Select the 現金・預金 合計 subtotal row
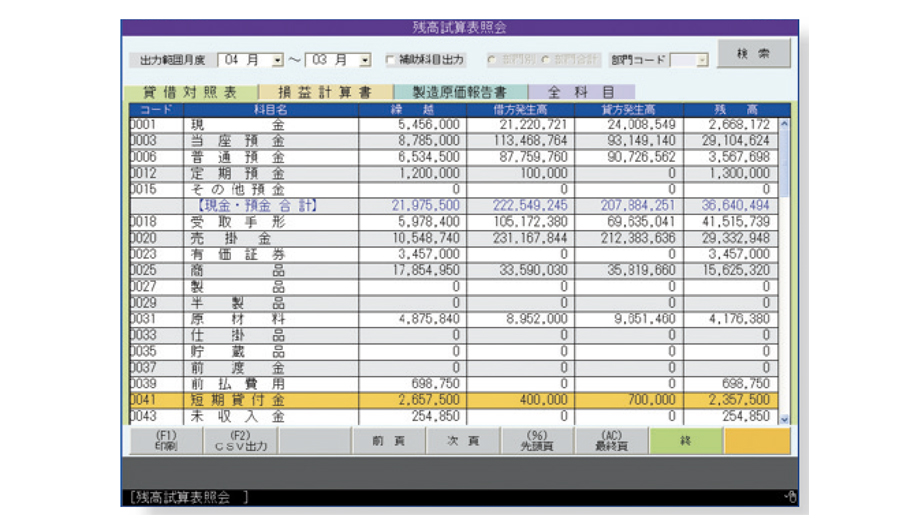920x518 pixels. point(454,205)
